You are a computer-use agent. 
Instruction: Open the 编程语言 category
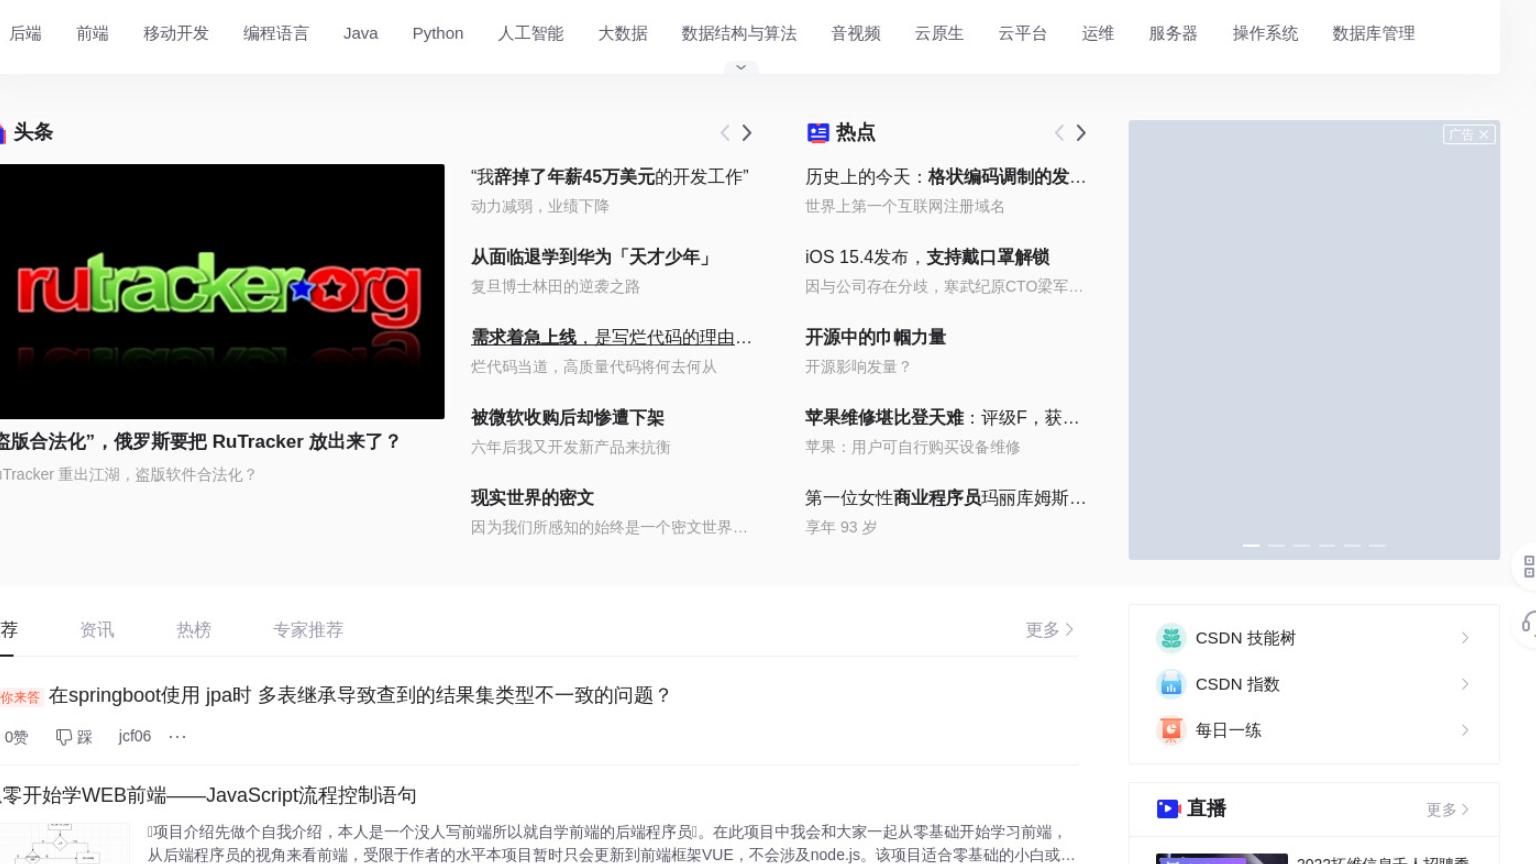(276, 33)
